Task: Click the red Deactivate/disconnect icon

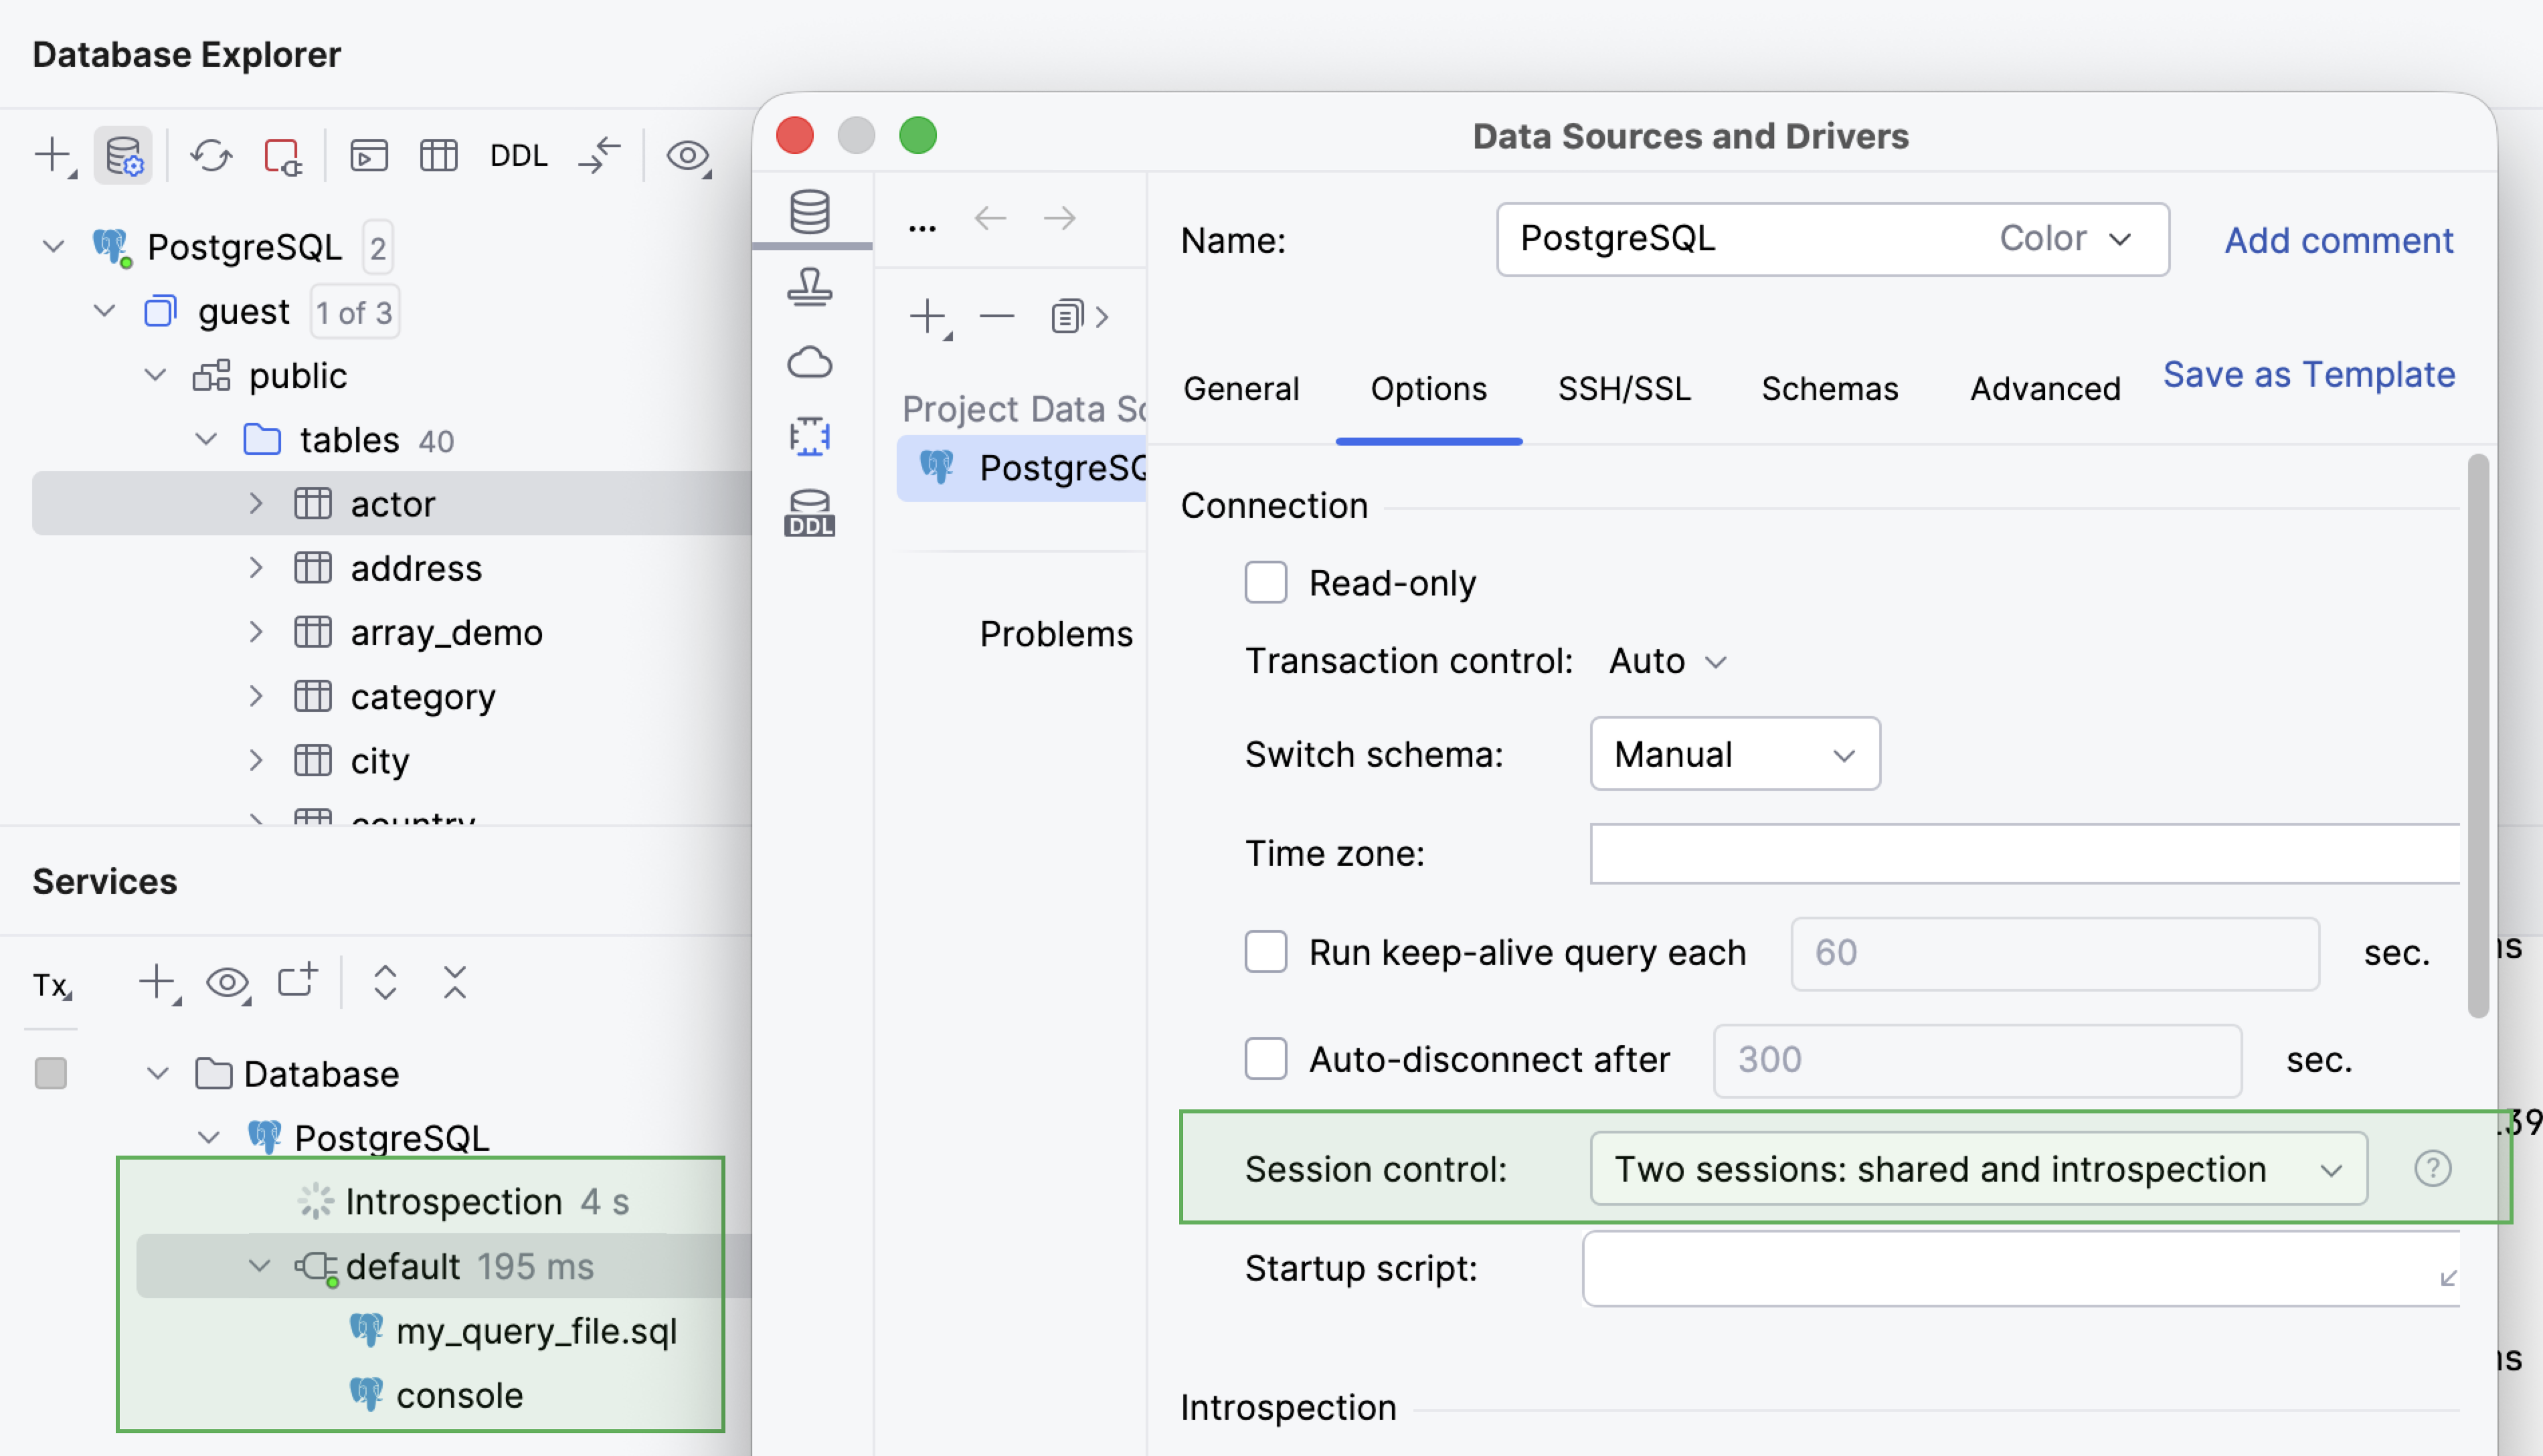Action: click(x=282, y=156)
